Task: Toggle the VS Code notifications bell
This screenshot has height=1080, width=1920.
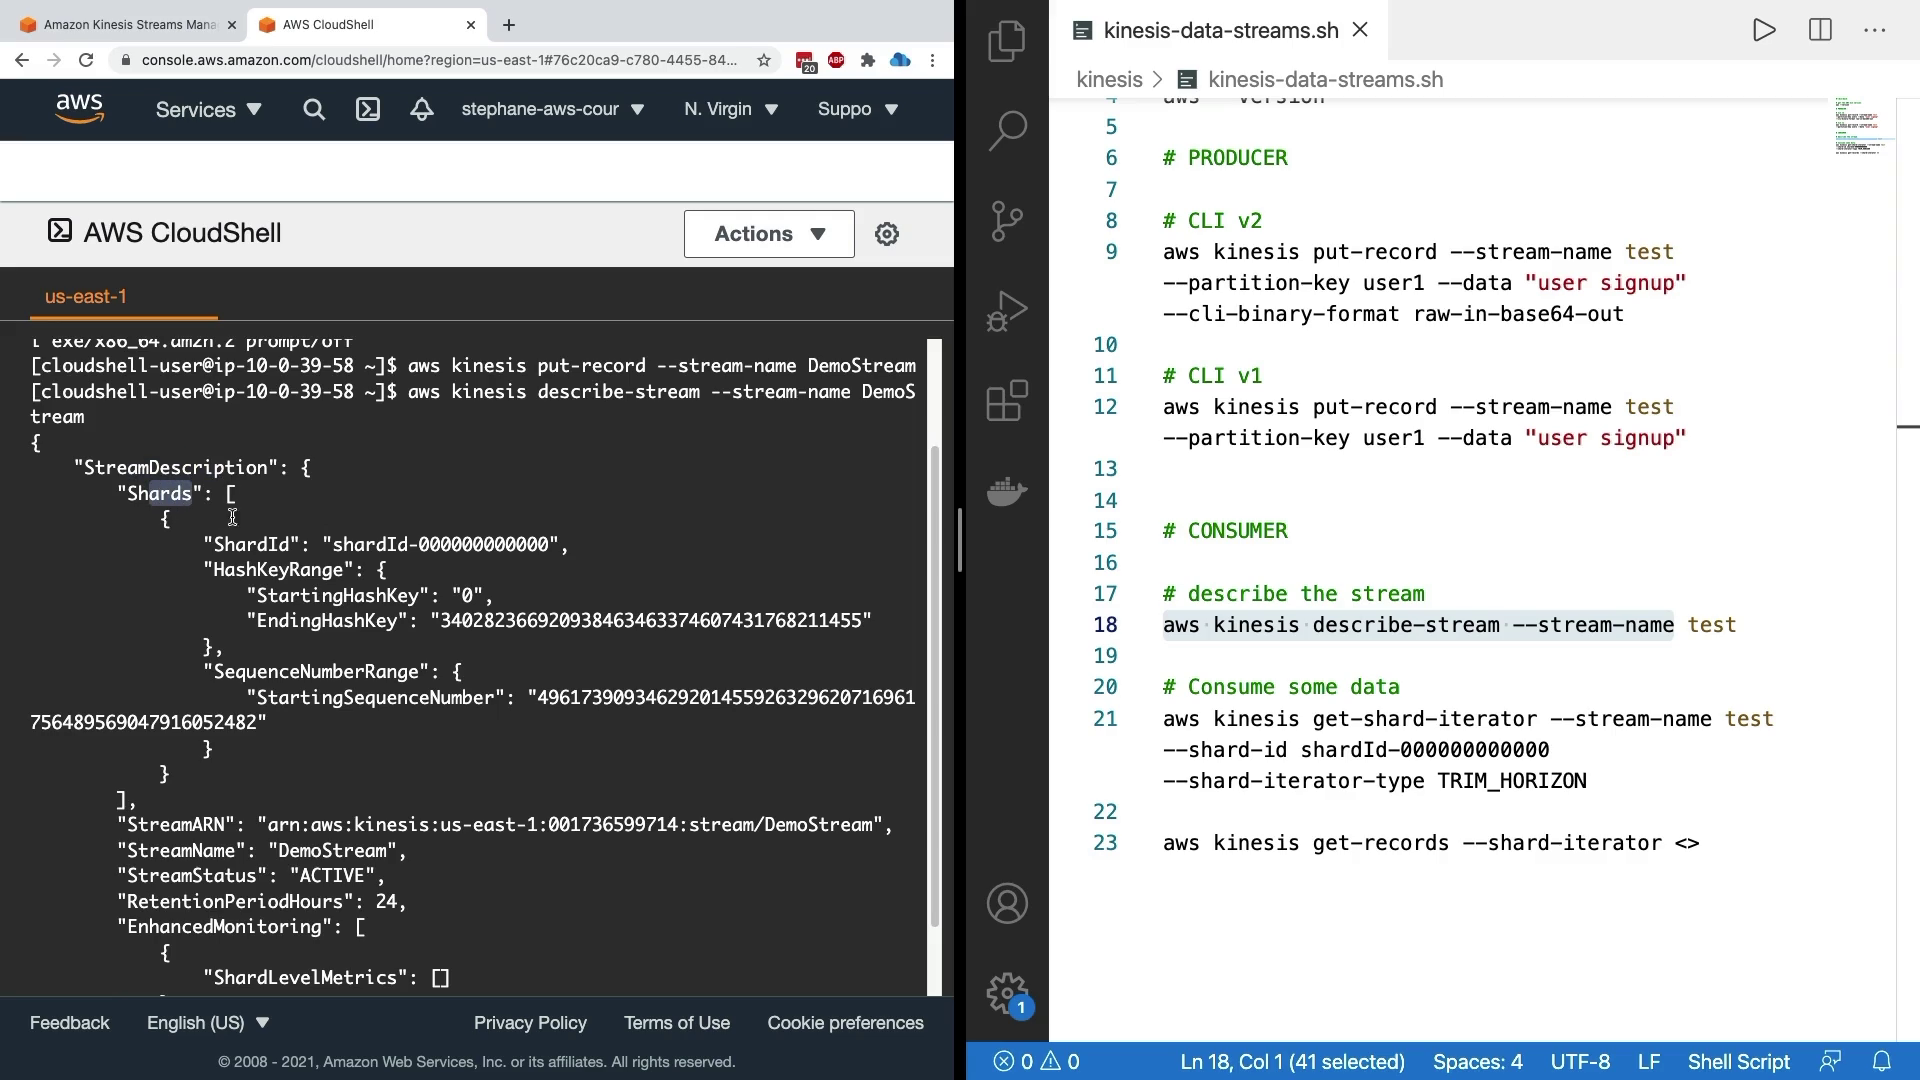Action: (x=1881, y=1061)
